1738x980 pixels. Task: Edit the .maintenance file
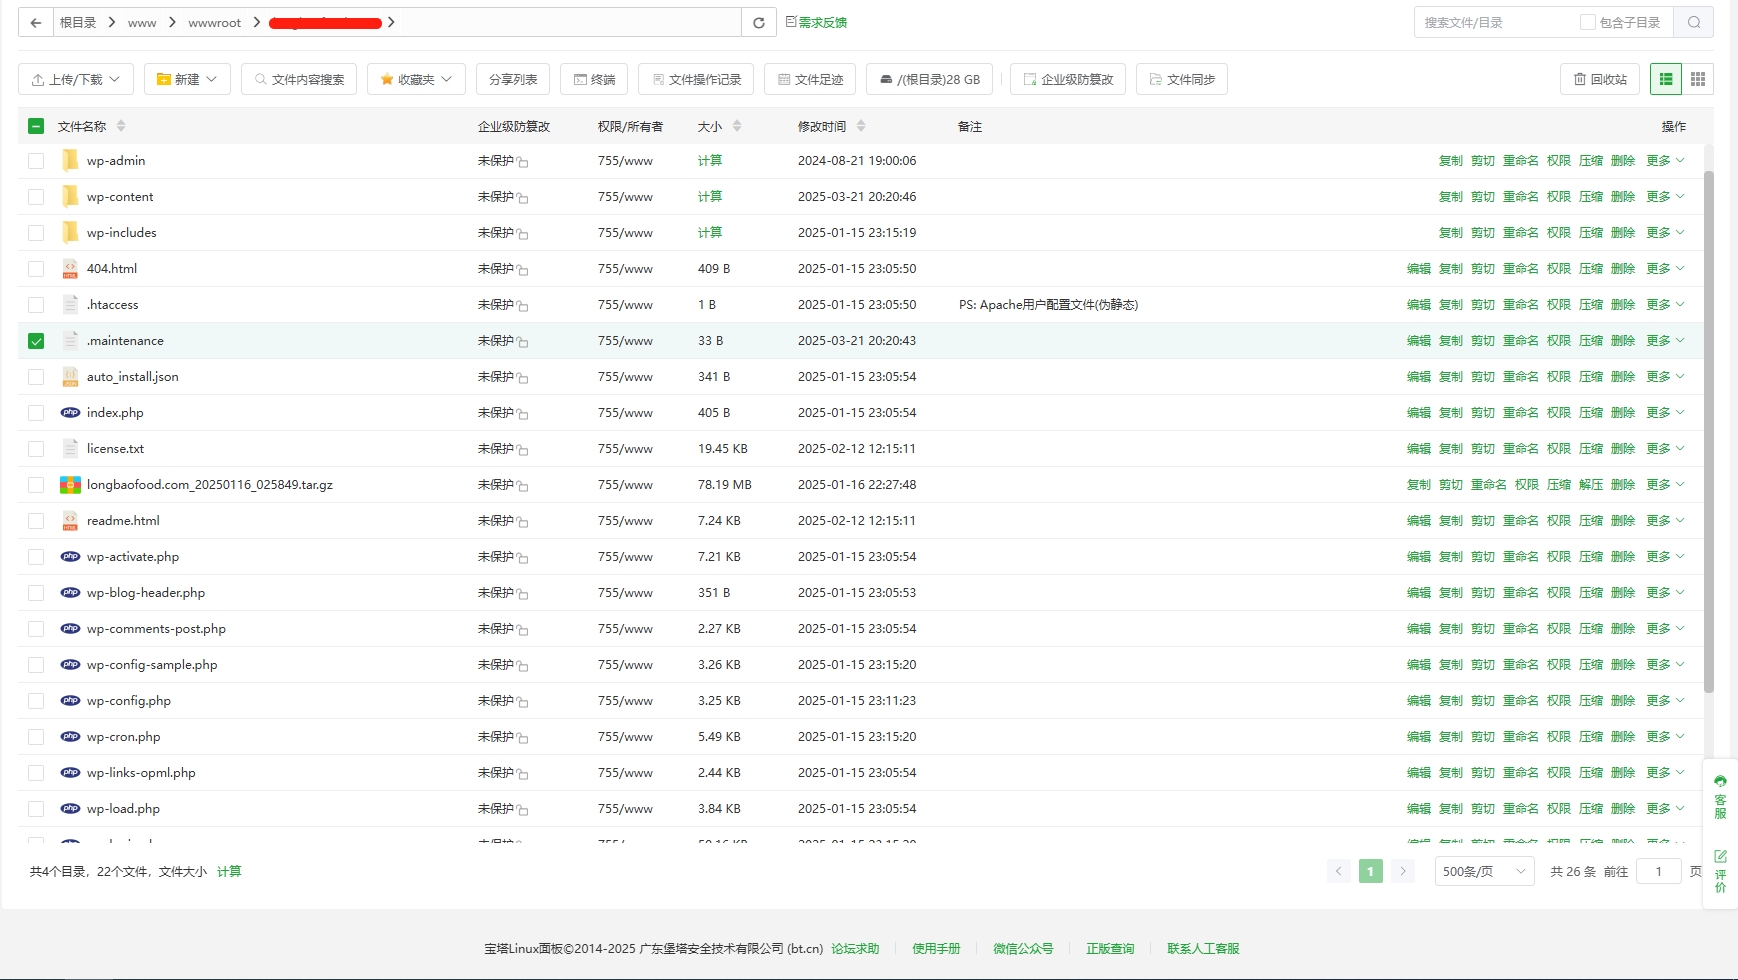1418,340
